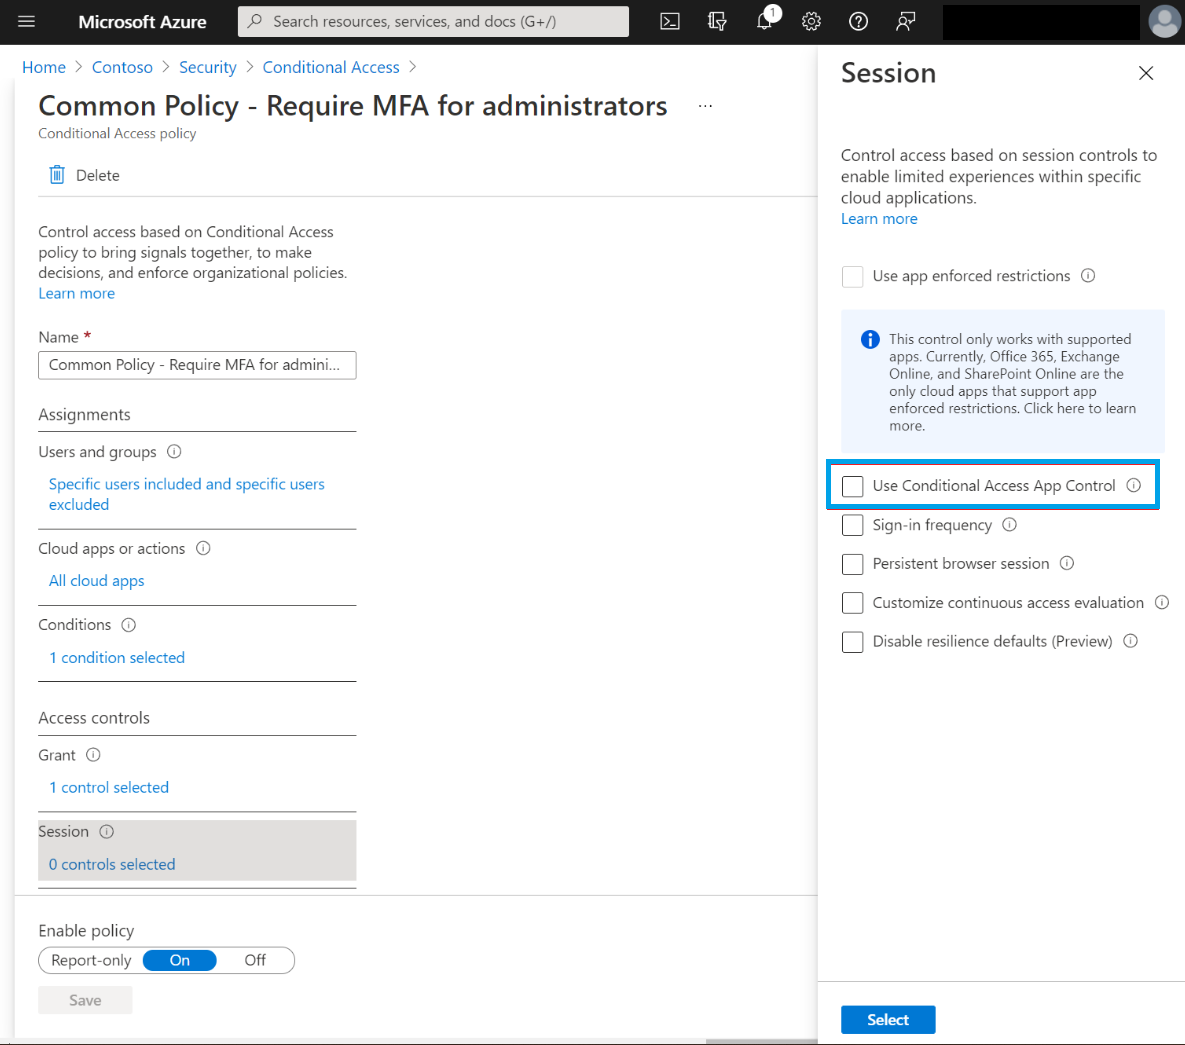Launch Cloud Shell from the top bar

[x=670, y=21]
